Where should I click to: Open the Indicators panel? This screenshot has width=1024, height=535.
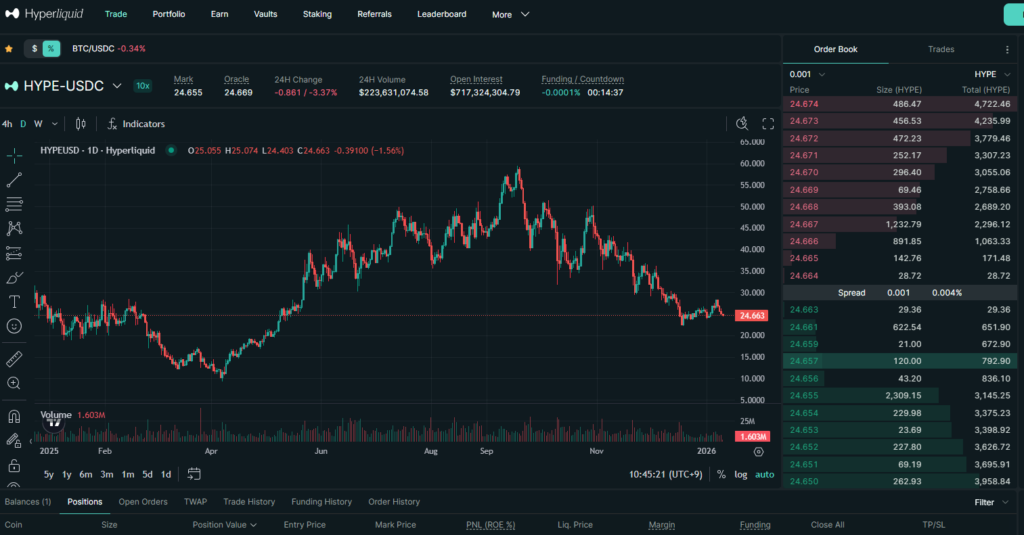click(136, 124)
